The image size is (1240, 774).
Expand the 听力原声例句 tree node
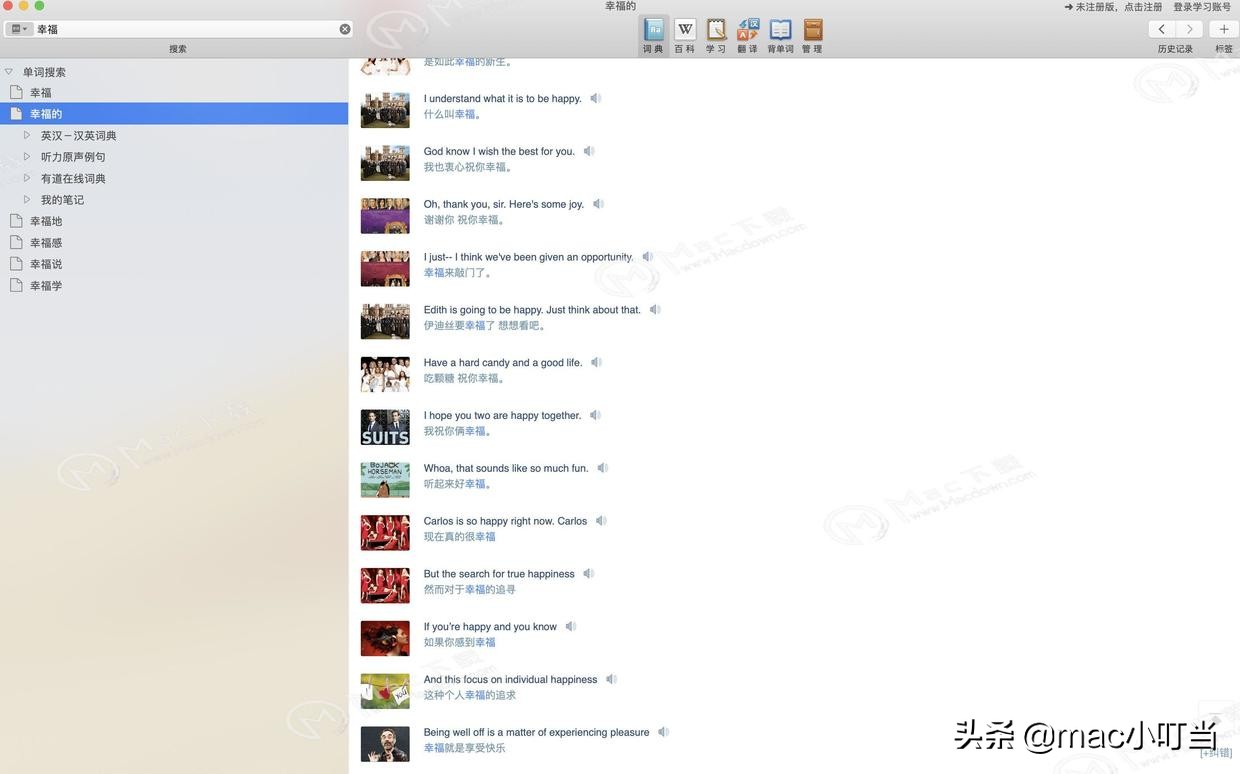pyautogui.click(x=27, y=157)
